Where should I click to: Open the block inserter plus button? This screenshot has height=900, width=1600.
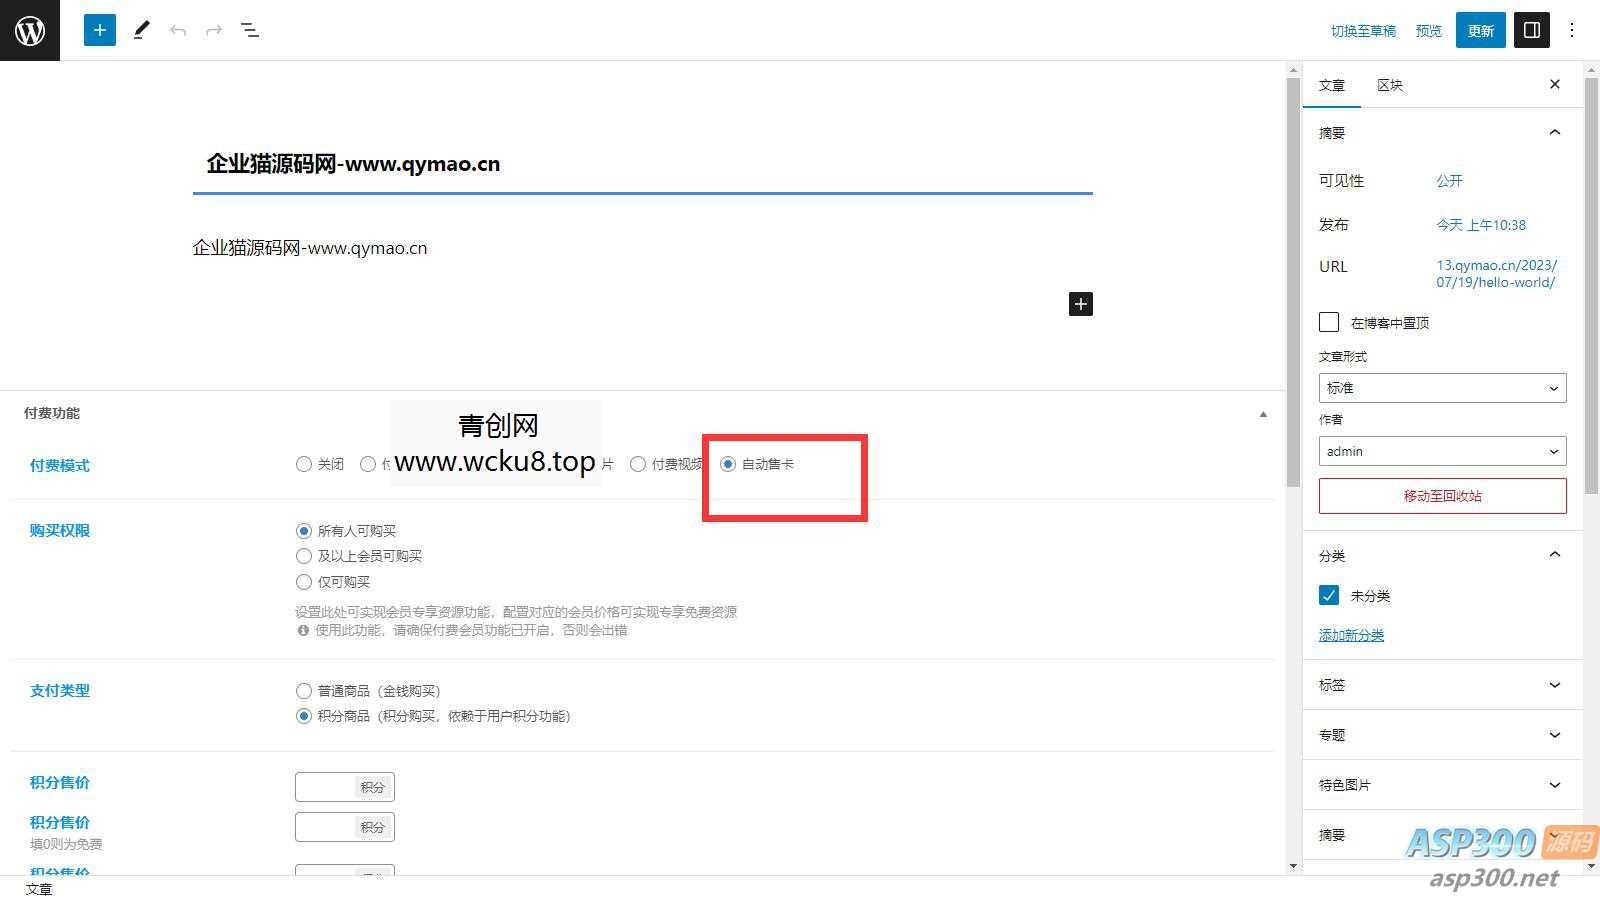tap(99, 30)
